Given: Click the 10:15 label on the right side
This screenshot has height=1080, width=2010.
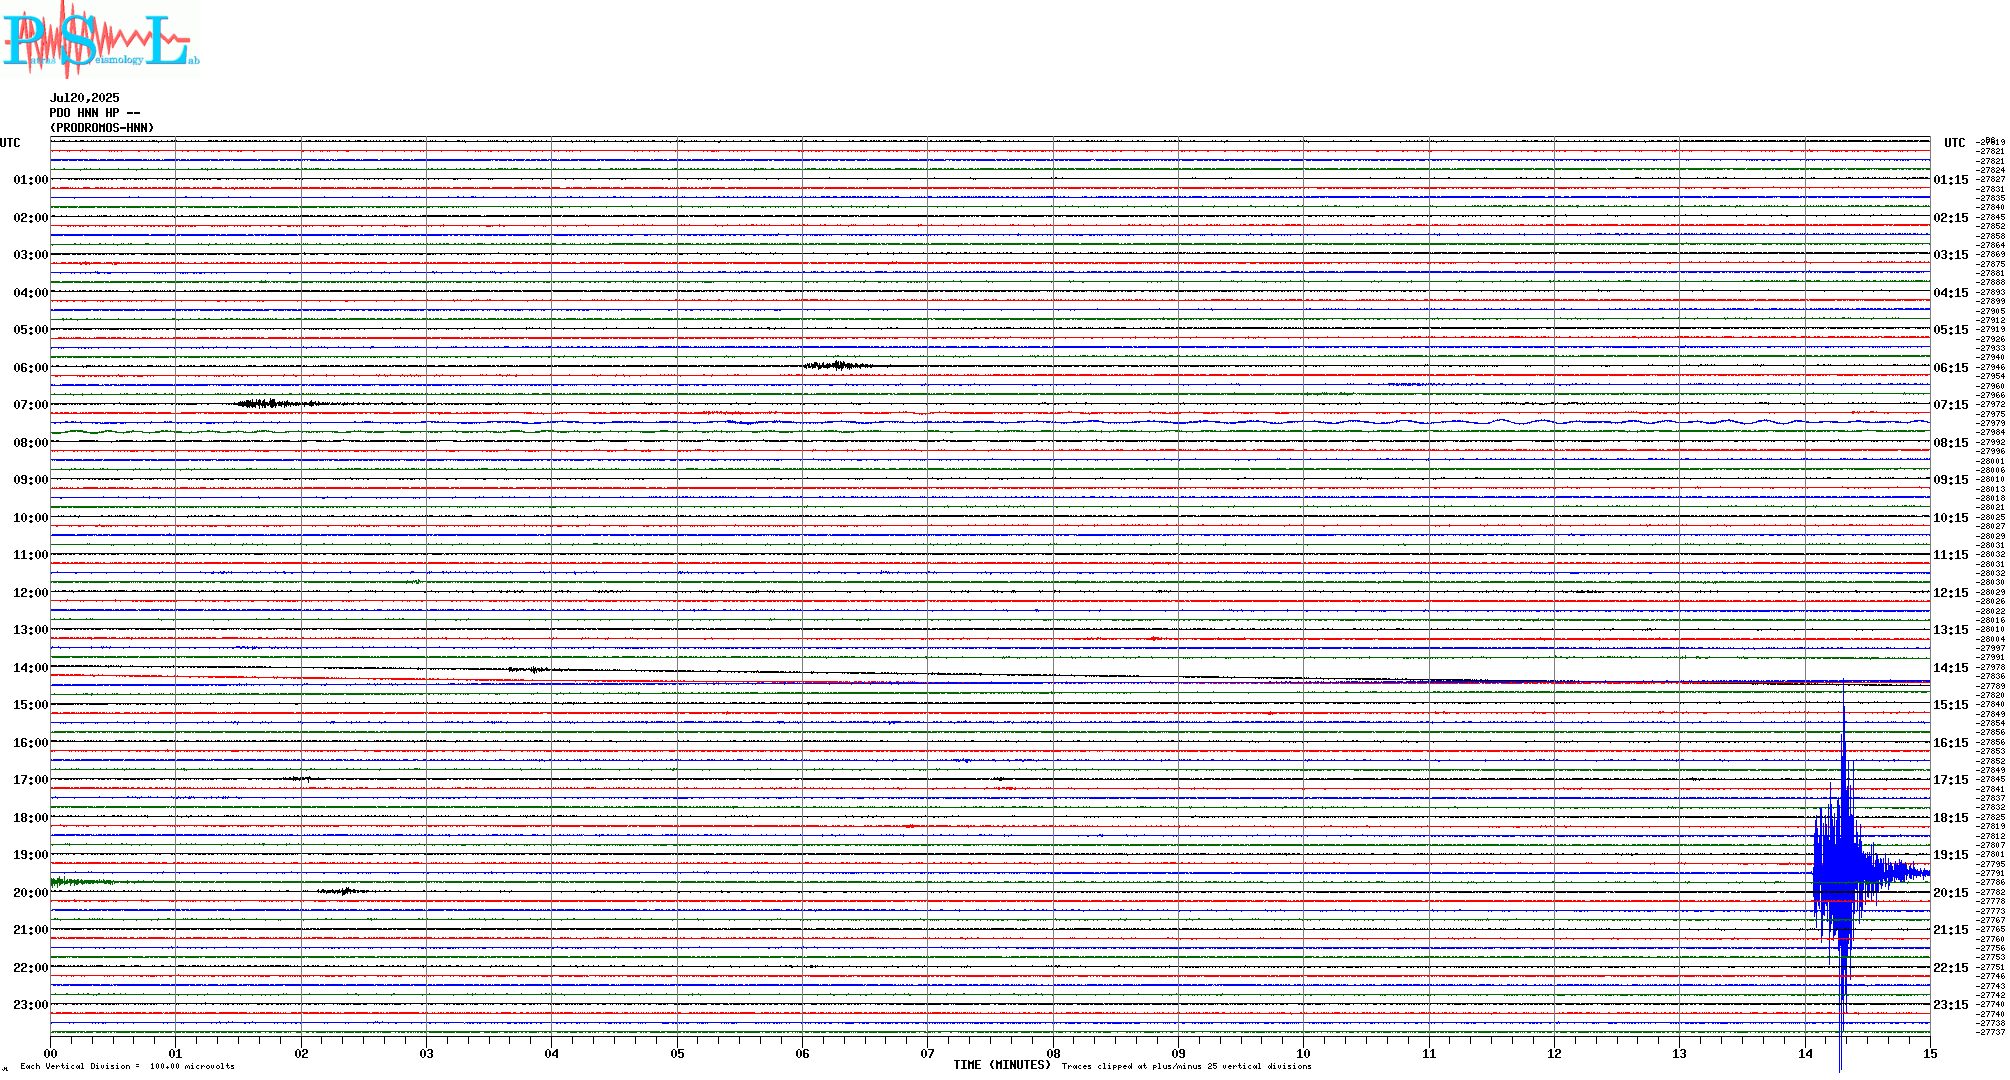Looking at the screenshot, I should coord(1951,518).
